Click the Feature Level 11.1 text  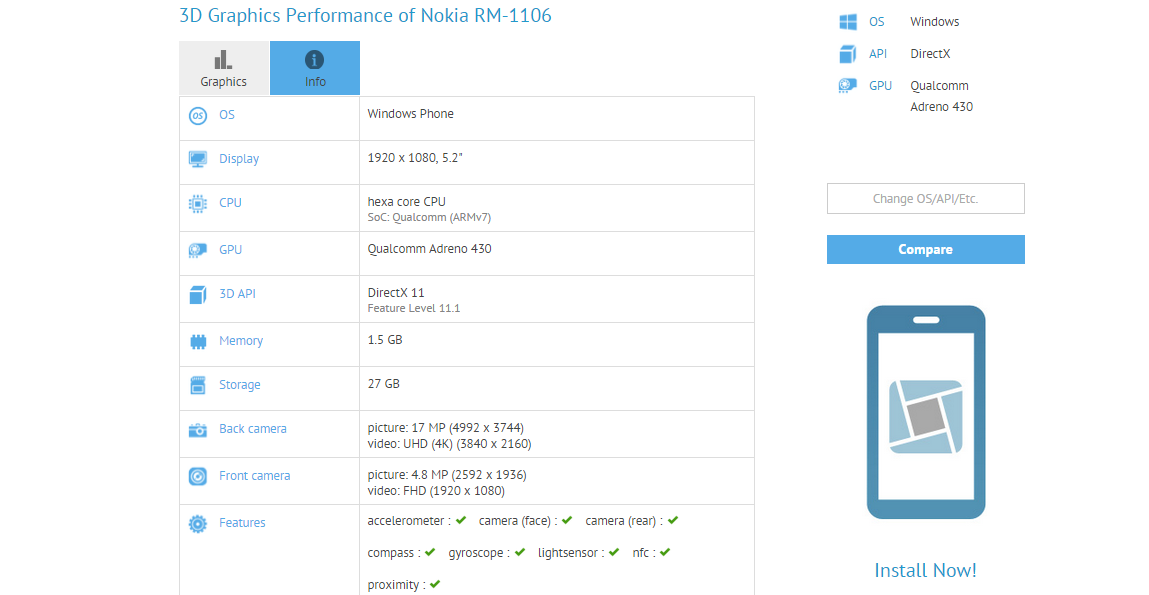coord(414,308)
